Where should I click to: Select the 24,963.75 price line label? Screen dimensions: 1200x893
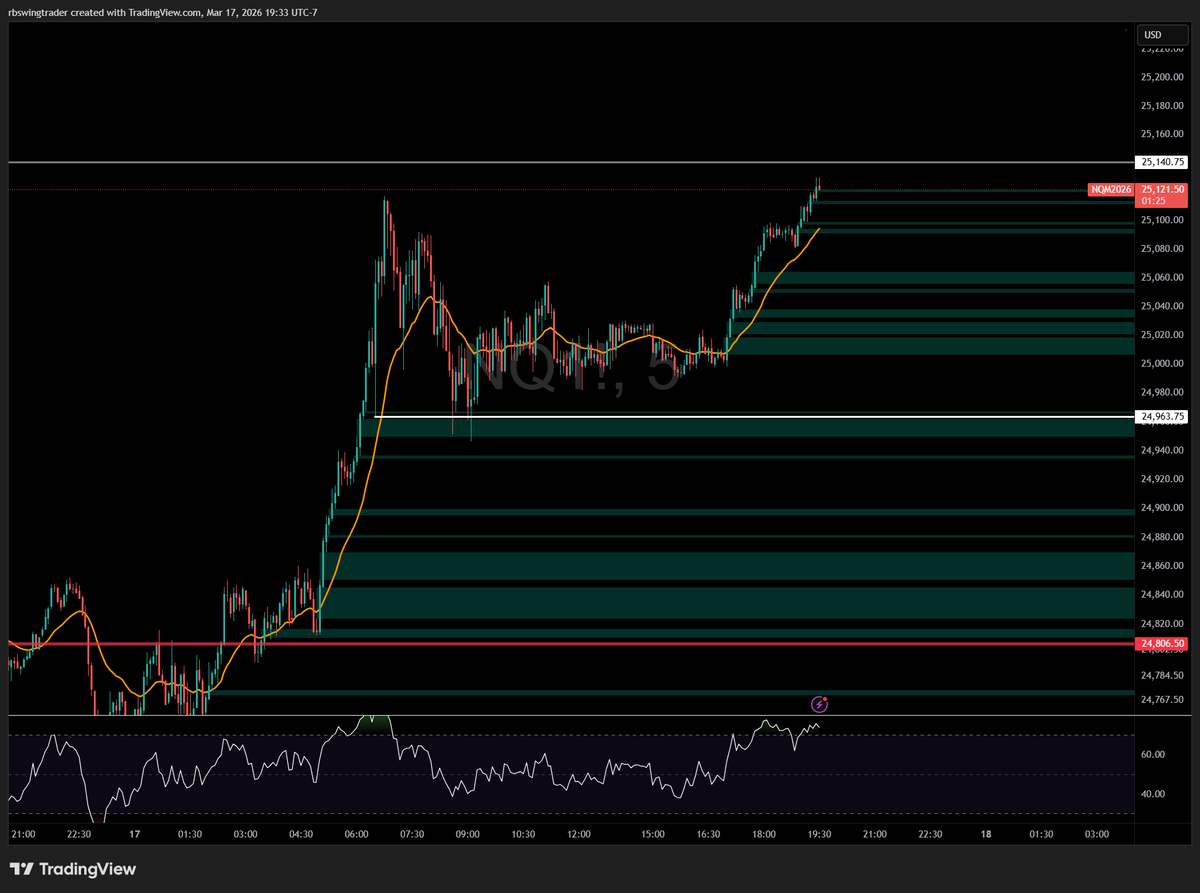coord(1162,416)
